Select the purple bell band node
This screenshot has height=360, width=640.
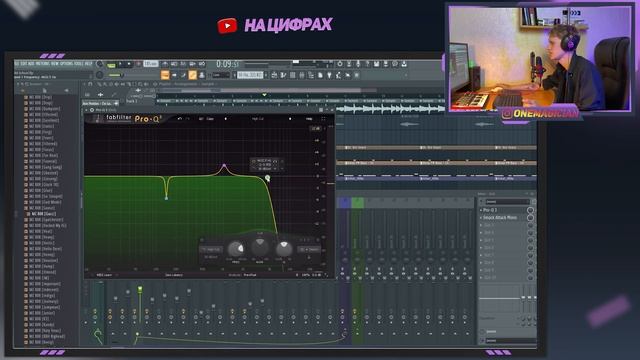click(x=224, y=166)
